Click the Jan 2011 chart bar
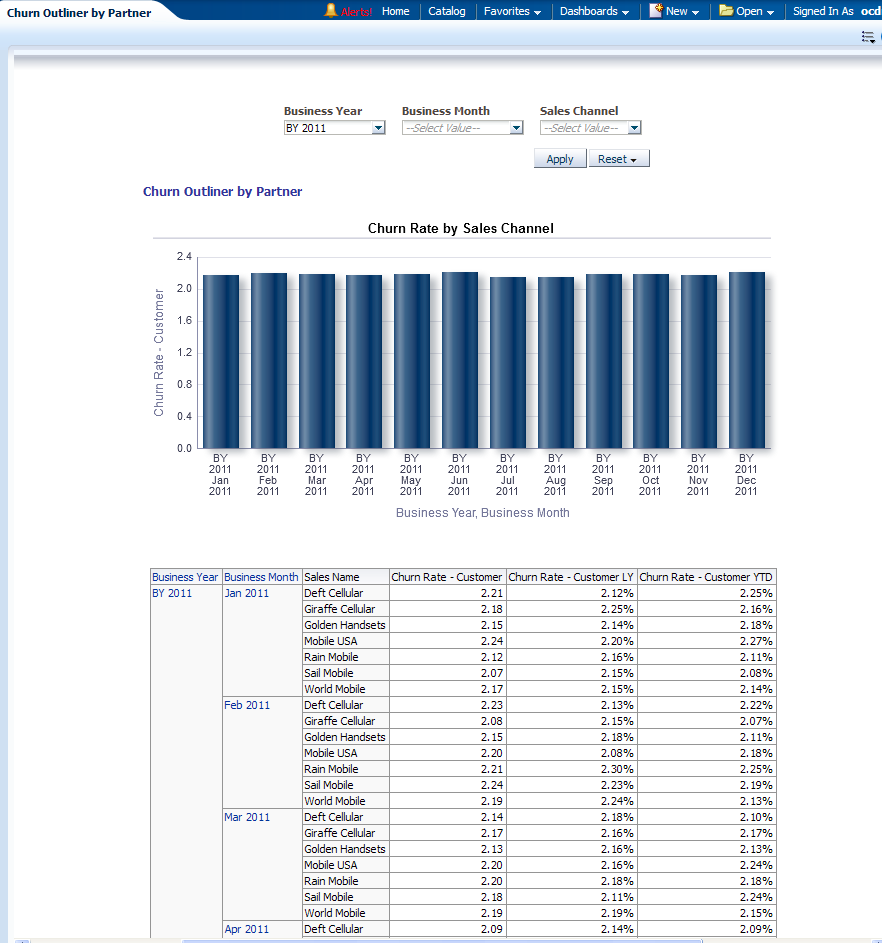Screen dimensions: 882x943 [220, 360]
